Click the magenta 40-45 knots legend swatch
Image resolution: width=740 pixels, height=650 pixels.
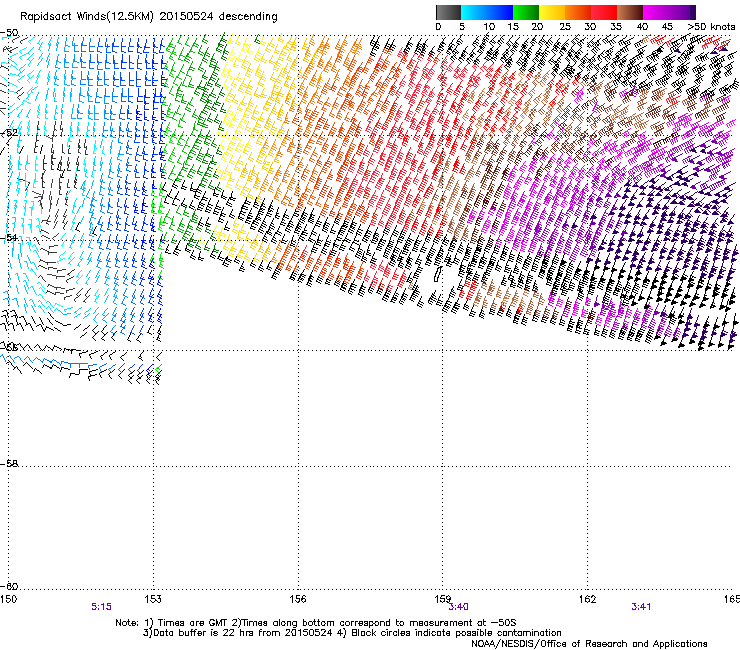point(656,12)
